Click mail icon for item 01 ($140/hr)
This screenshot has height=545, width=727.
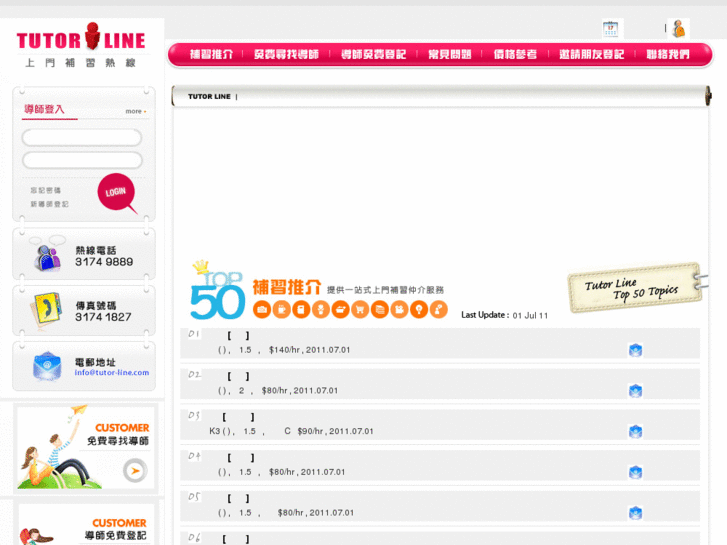coord(635,350)
